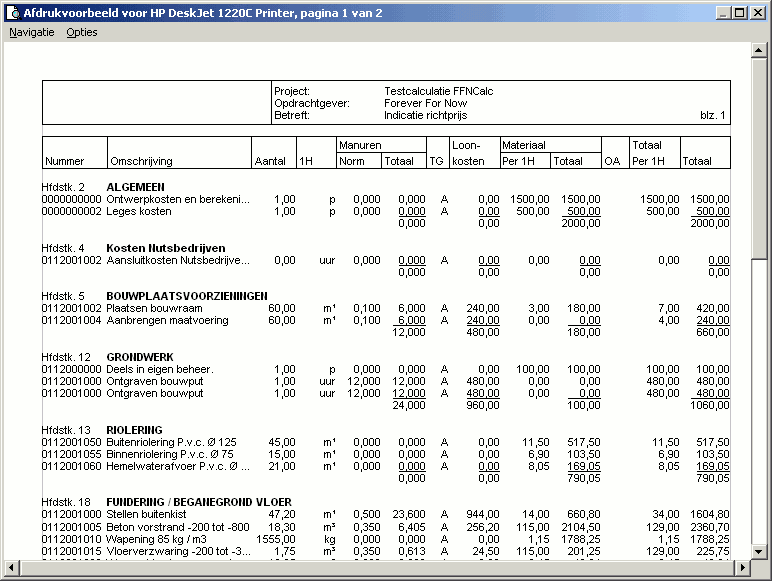Click the 'Hfdstk. 18' chapter label
Viewport: 772px width, 581px height.
click(x=66, y=502)
